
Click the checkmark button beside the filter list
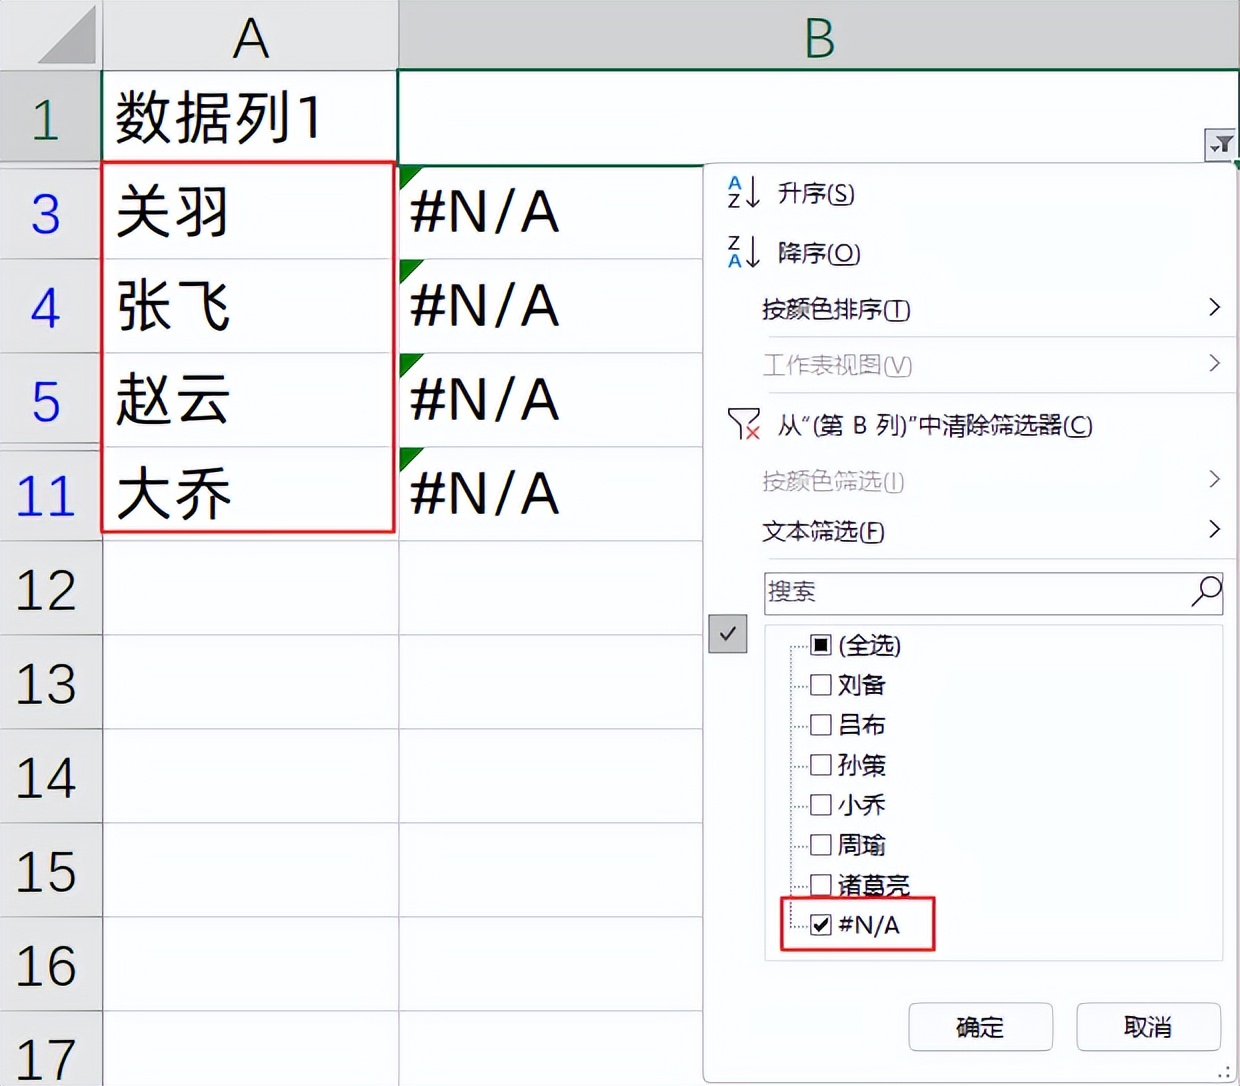(728, 633)
